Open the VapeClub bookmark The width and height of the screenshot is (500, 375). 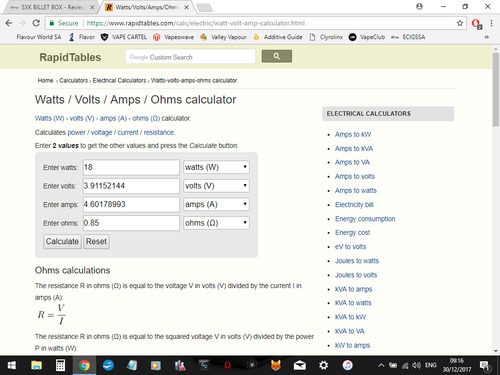pos(367,37)
